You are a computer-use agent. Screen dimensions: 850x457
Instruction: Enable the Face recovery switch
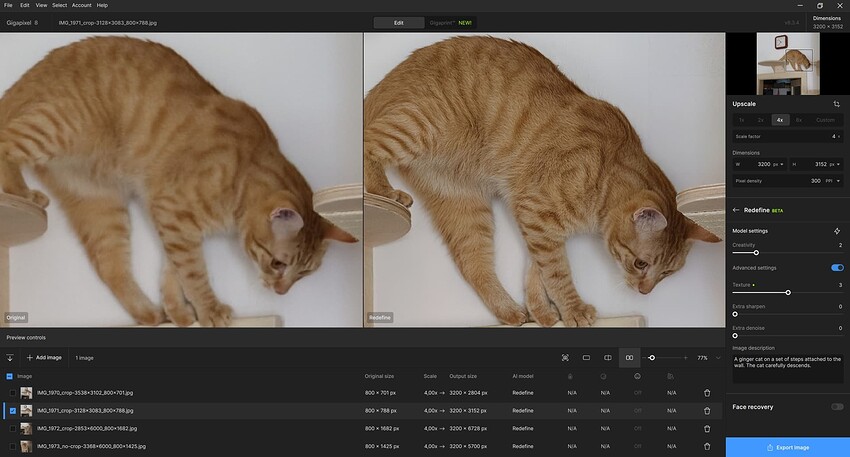837,407
